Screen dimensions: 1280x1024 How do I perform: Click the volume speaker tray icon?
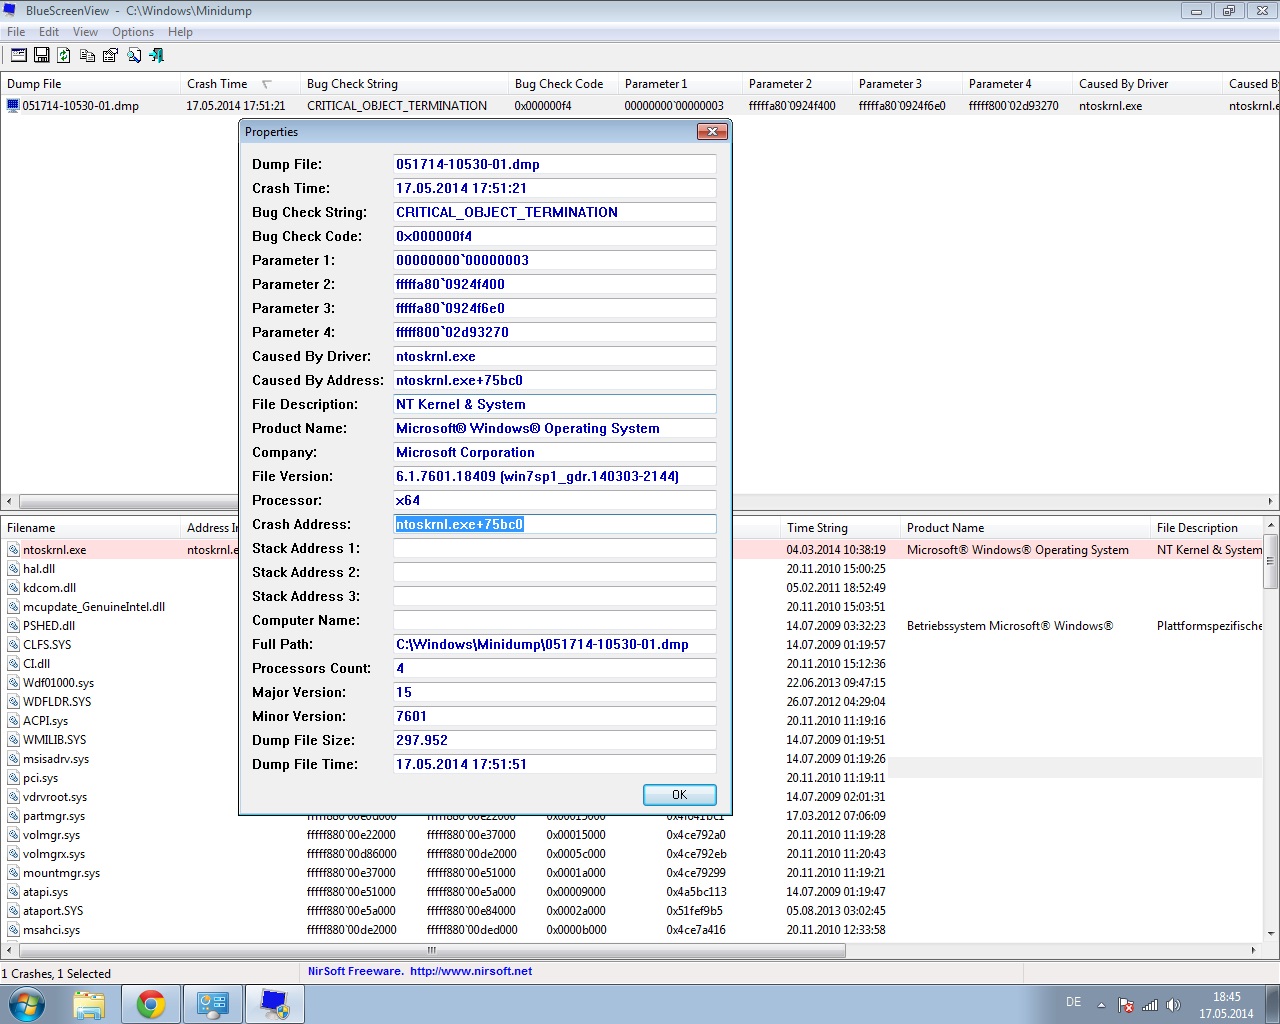click(1174, 1005)
